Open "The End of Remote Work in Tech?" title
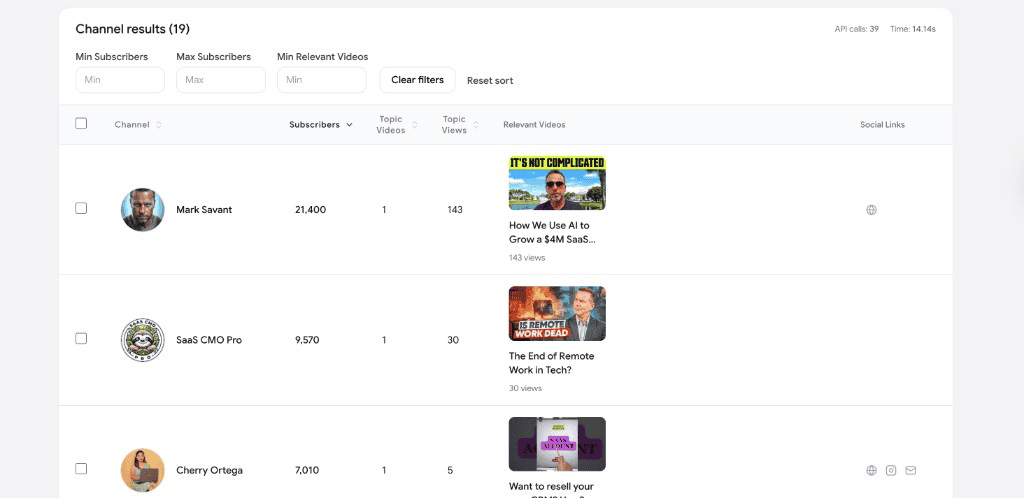Image resolution: width=1024 pixels, height=498 pixels. click(551, 363)
